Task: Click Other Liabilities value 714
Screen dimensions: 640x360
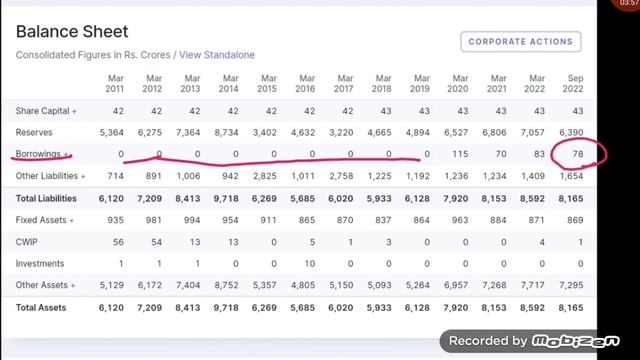Action: pos(116,176)
